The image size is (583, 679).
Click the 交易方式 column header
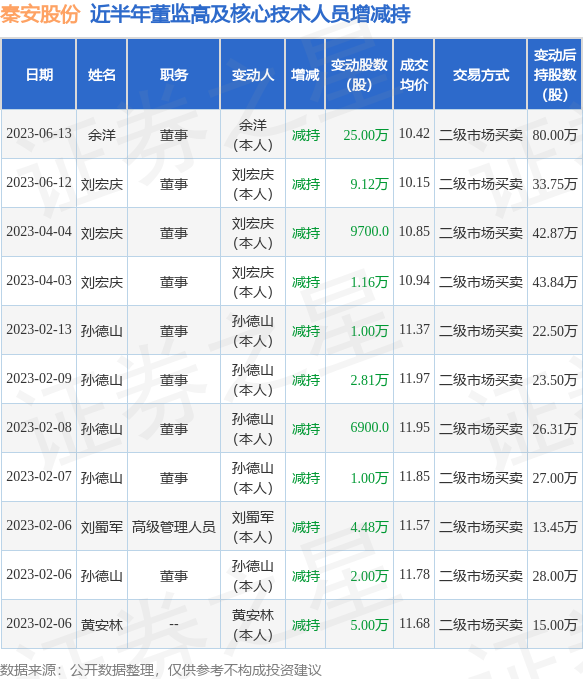(481, 74)
